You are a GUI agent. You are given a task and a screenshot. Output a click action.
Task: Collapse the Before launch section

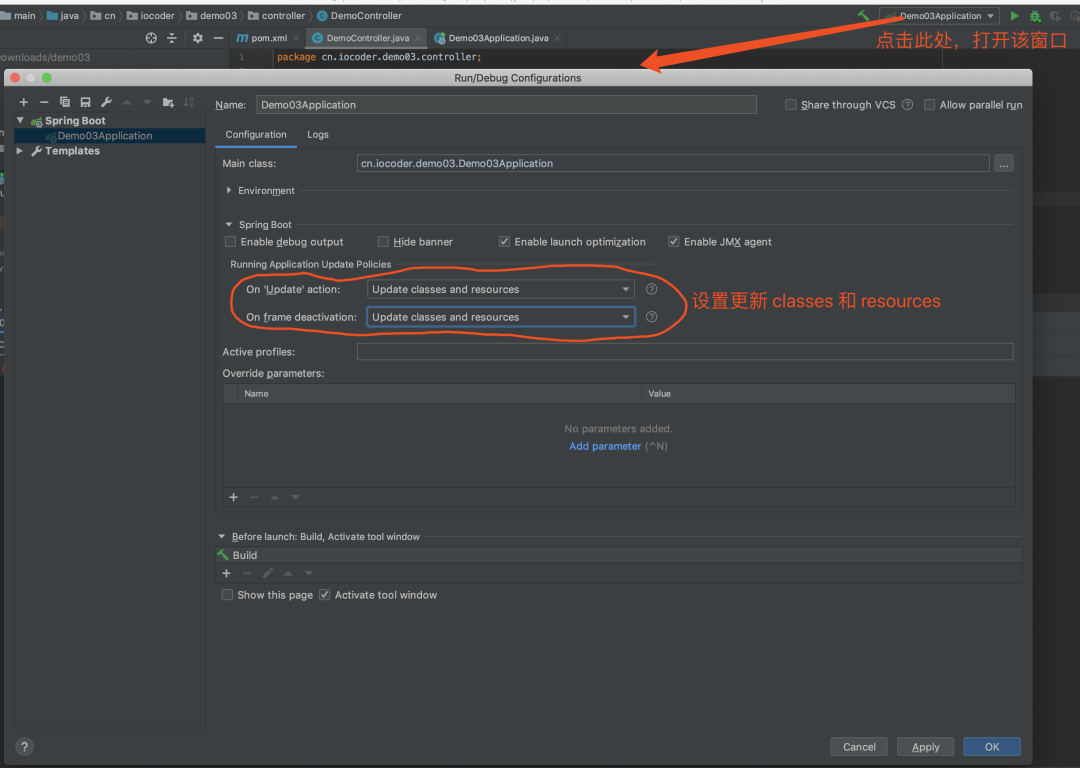tap(222, 537)
